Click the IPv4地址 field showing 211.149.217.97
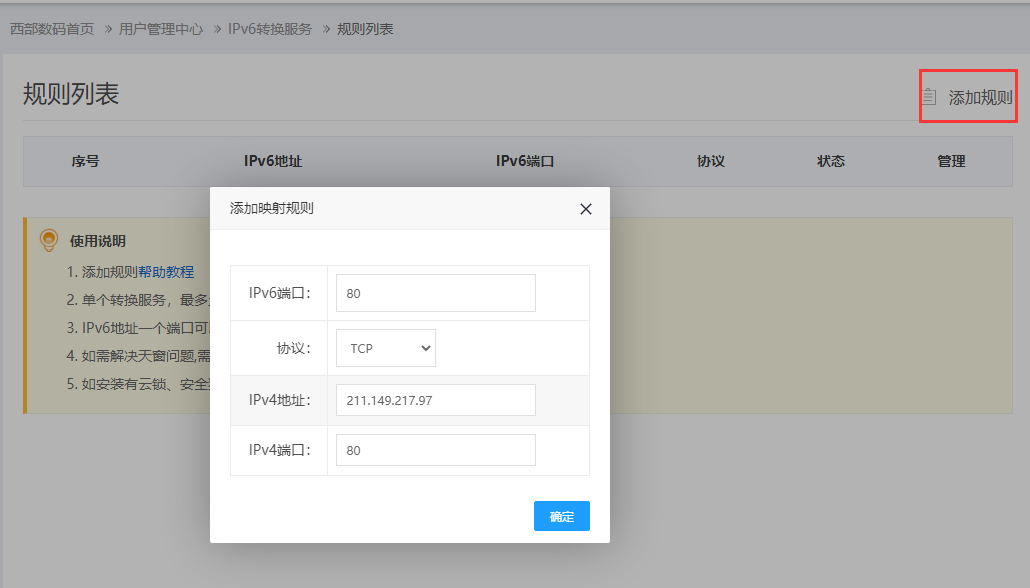This screenshot has width=1030, height=588. pyautogui.click(x=436, y=400)
